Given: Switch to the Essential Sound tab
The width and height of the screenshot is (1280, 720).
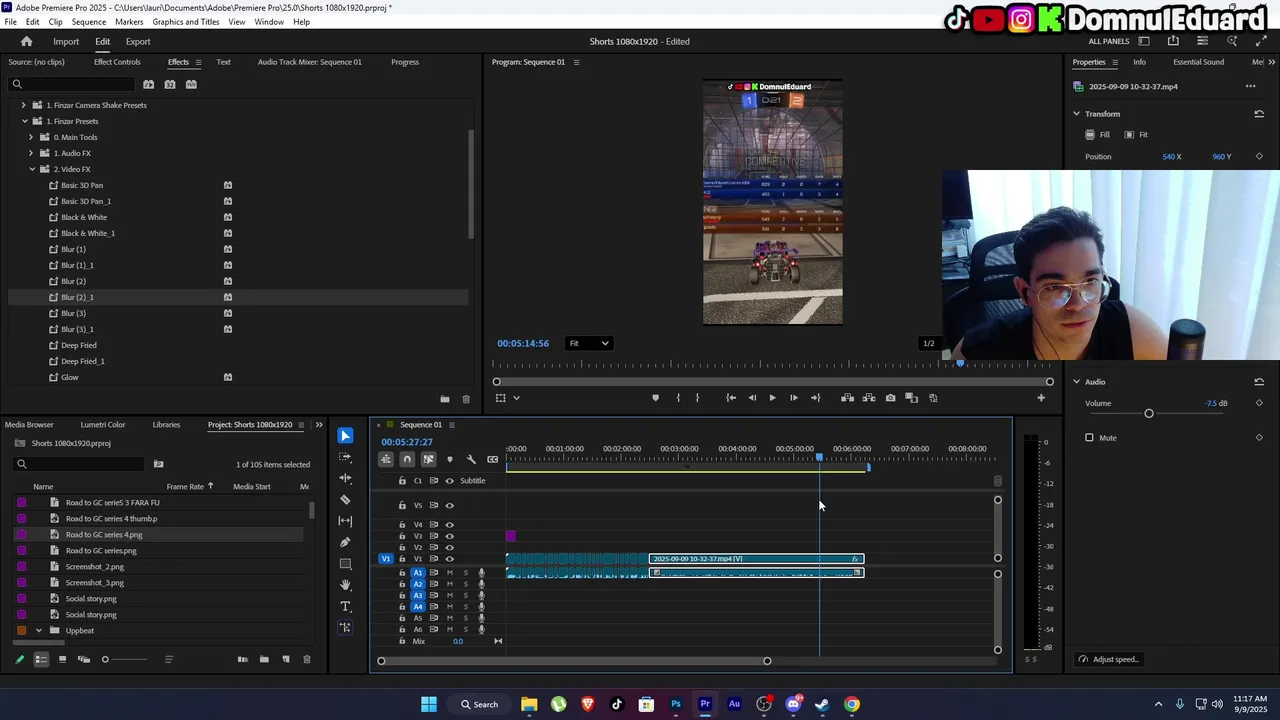Looking at the screenshot, I should click(1198, 62).
